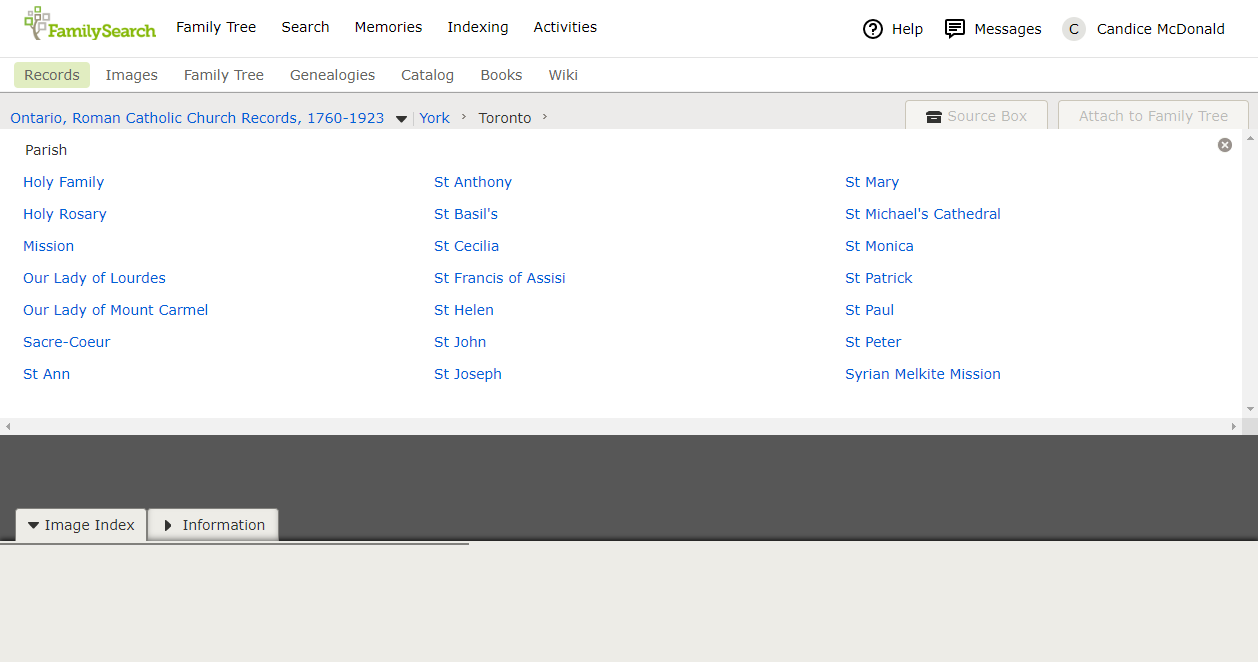The width and height of the screenshot is (1258, 662).
Task: Click Candice McDonald's avatar circle
Action: click(x=1074, y=29)
